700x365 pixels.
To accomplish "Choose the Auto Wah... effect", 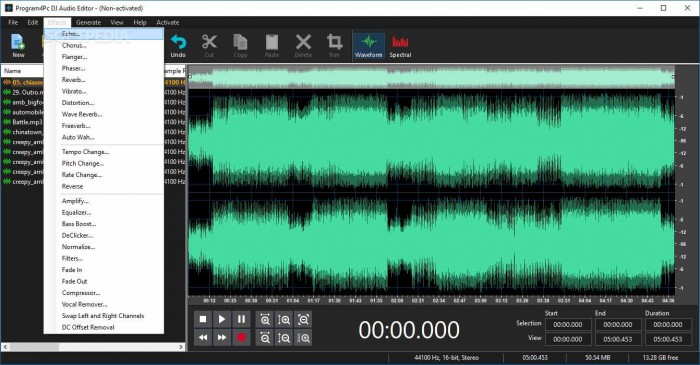I will tap(104, 137).
